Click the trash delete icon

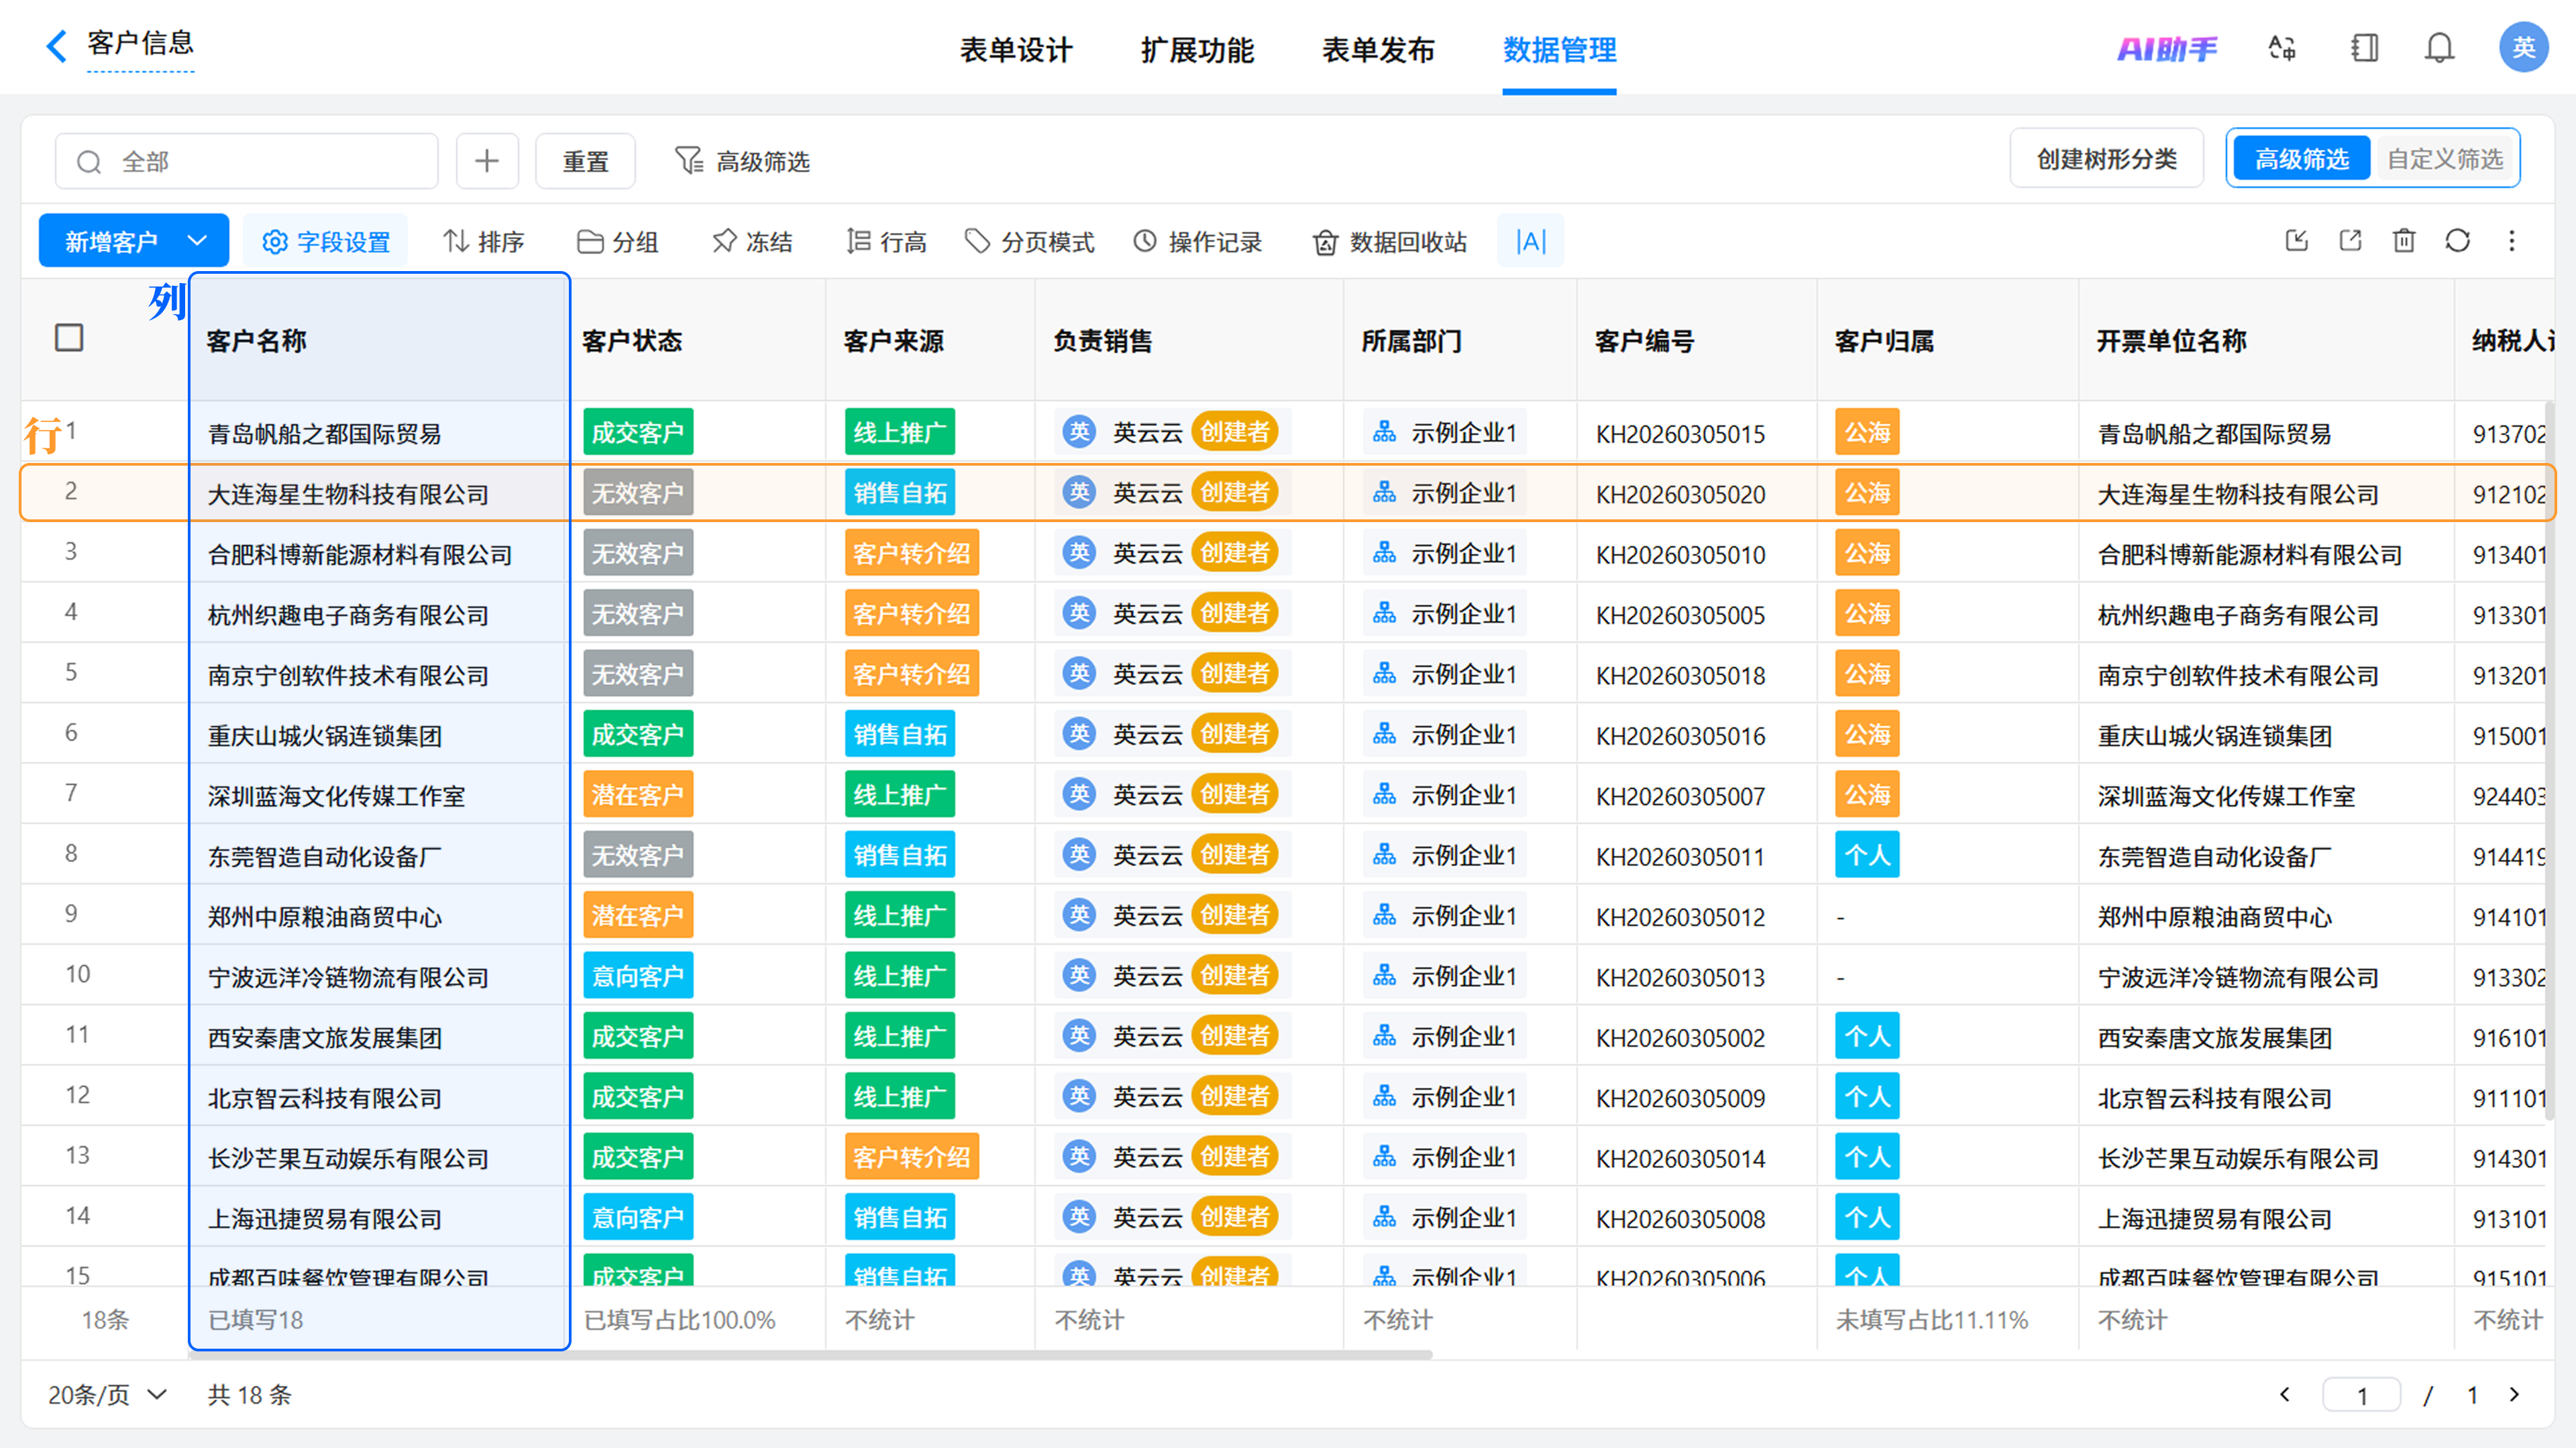pos(2404,240)
